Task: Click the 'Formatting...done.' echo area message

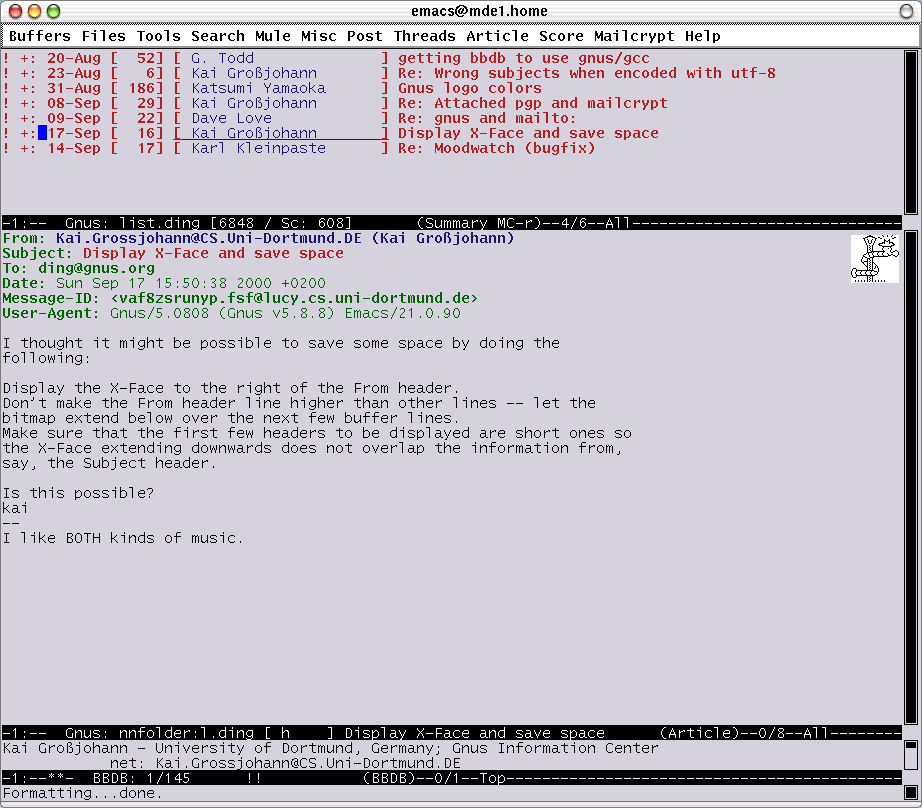Action: [x=82, y=793]
